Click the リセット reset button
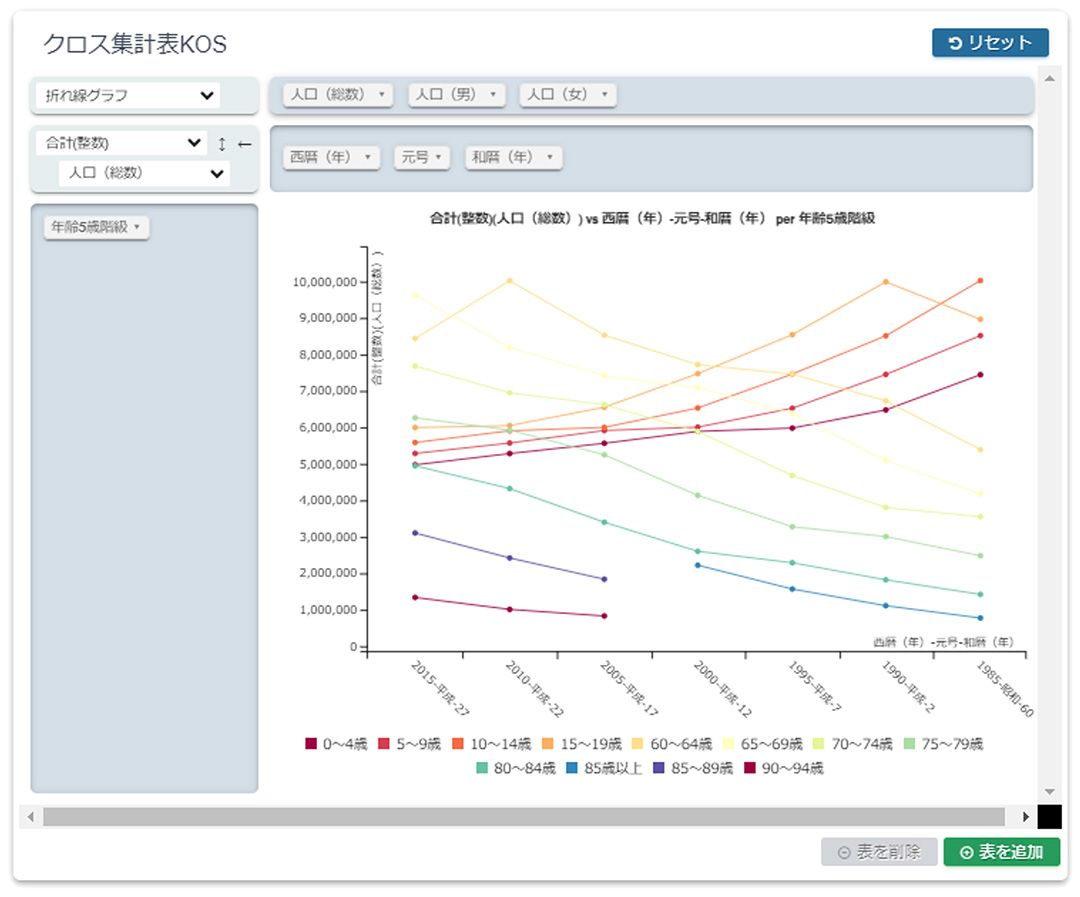This screenshot has height=897, width=1080. 990,43
